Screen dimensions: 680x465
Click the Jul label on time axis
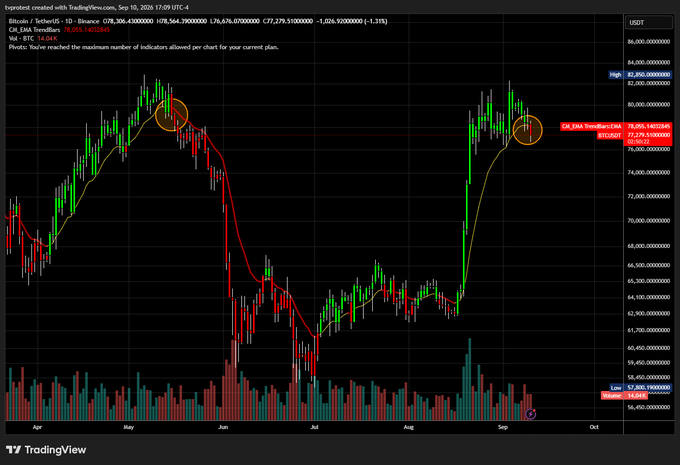pos(314,427)
